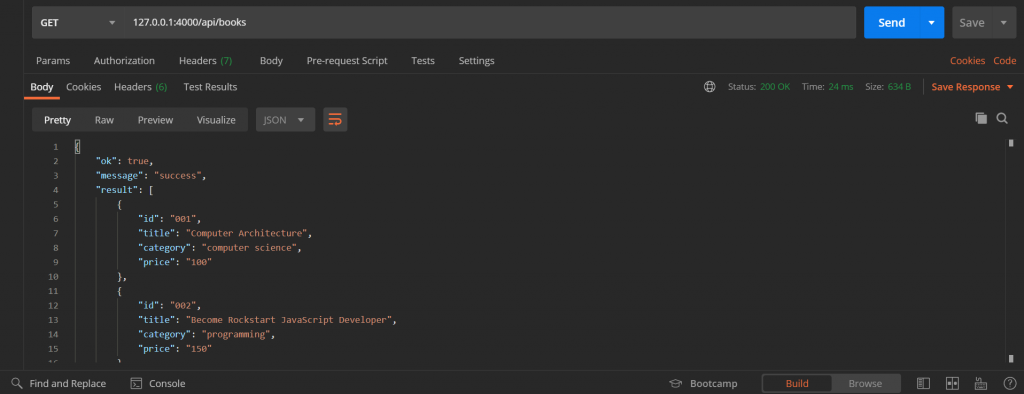Toggle word wrap icon in response toolbar
This screenshot has height=394, width=1024.
coord(335,120)
